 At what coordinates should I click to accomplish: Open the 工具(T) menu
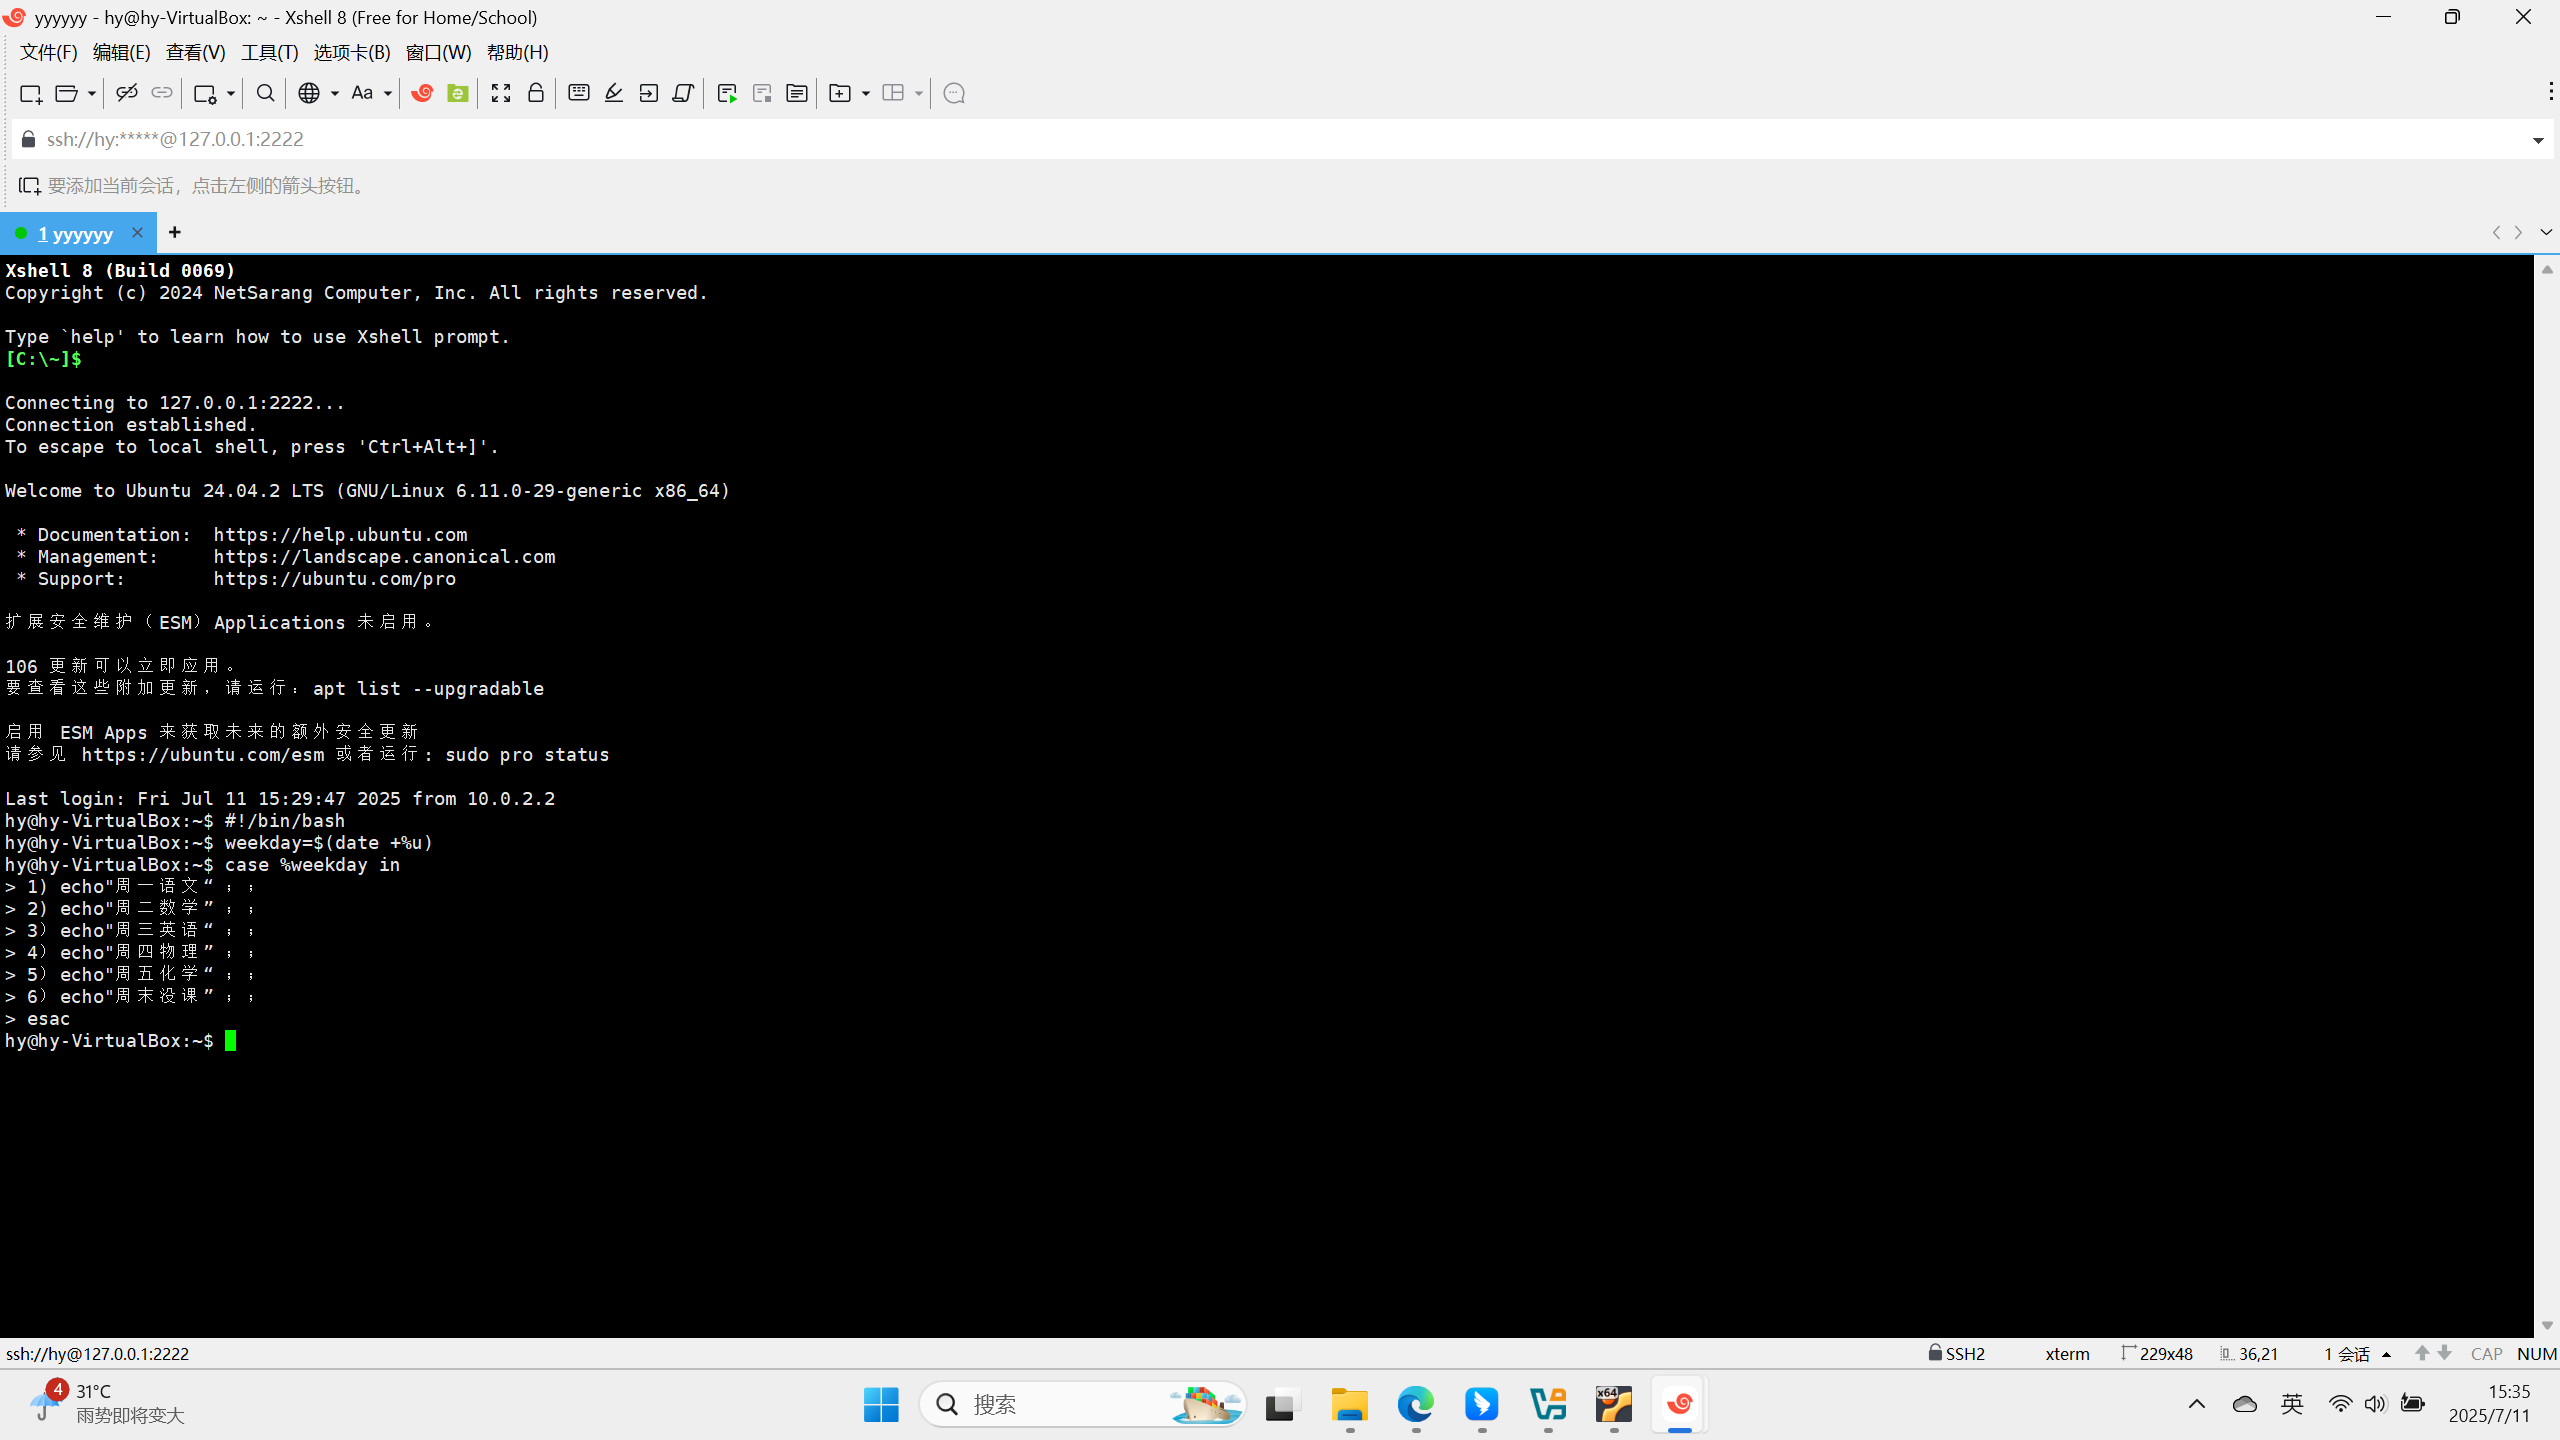269,53
